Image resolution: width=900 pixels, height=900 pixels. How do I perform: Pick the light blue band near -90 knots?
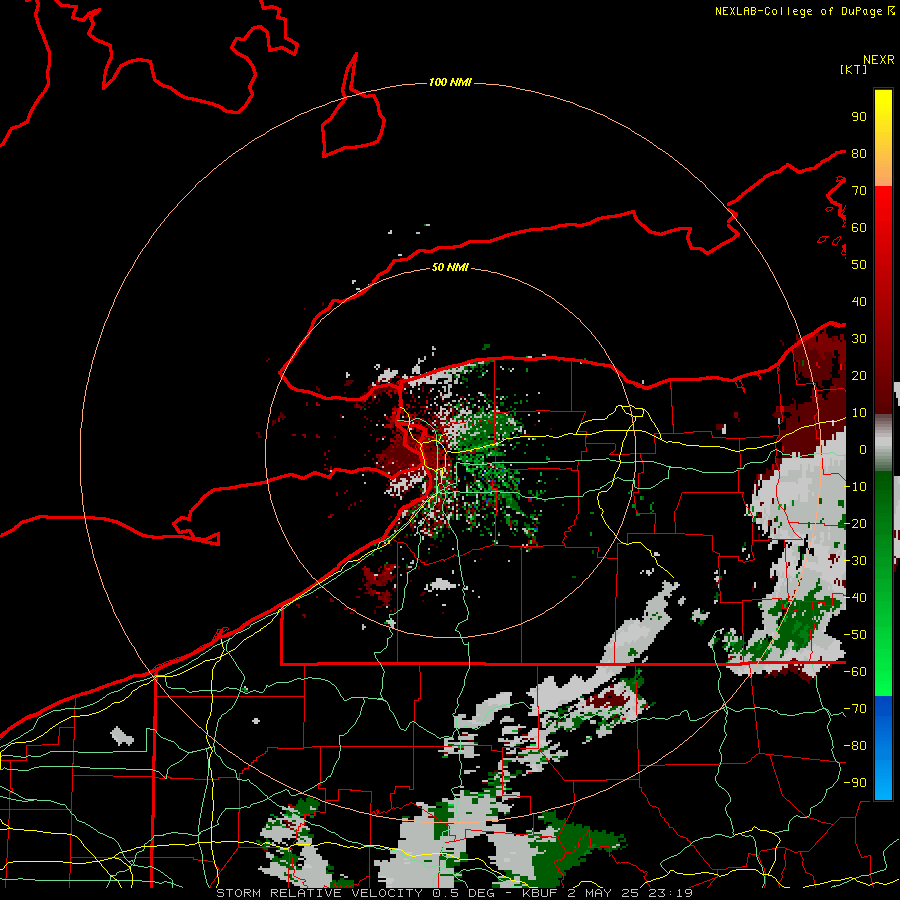pos(883,781)
